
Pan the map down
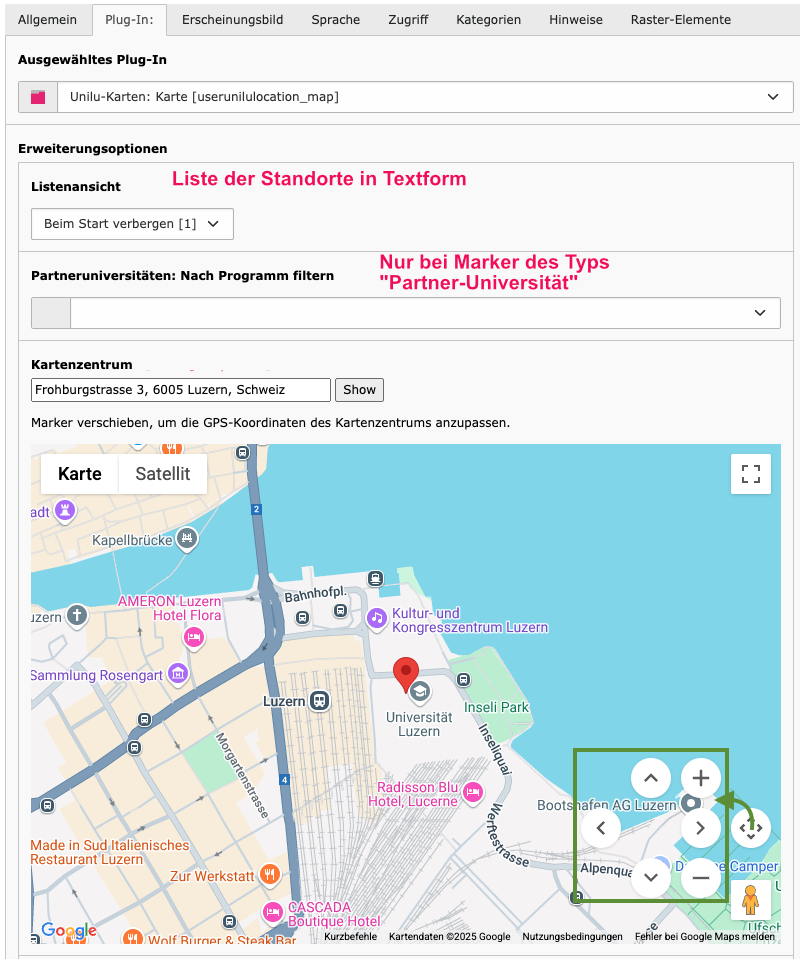[x=651, y=878]
